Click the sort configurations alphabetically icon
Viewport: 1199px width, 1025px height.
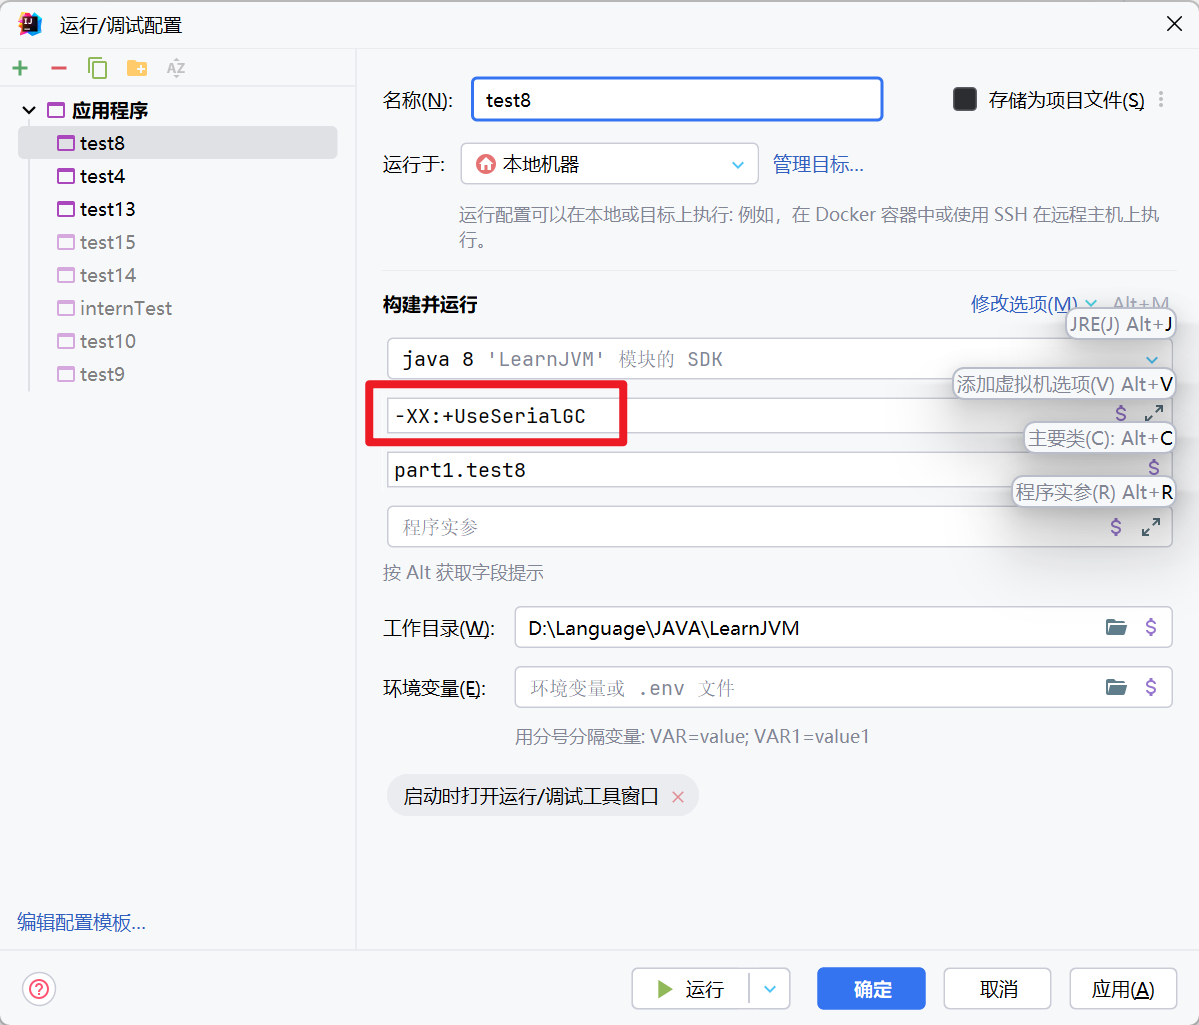176,68
